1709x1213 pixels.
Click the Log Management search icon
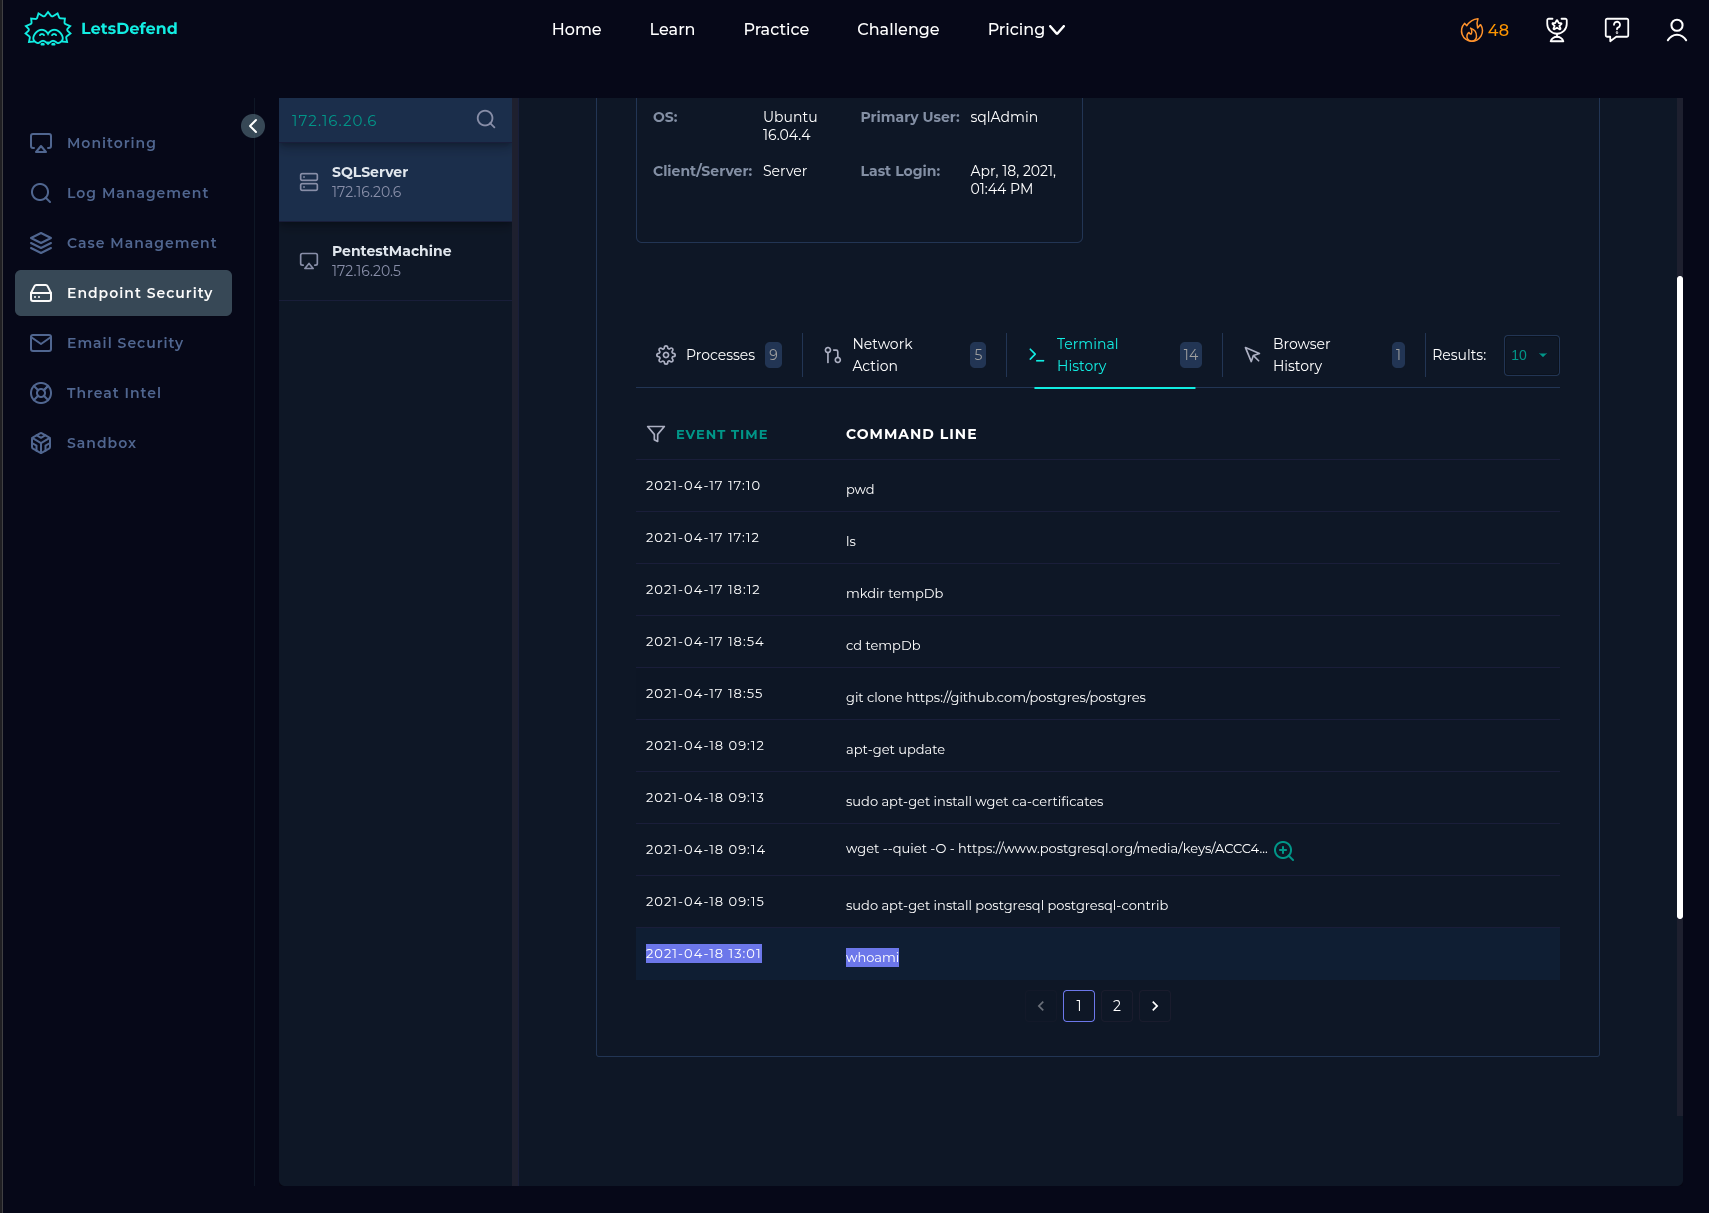[x=41, y=193]
